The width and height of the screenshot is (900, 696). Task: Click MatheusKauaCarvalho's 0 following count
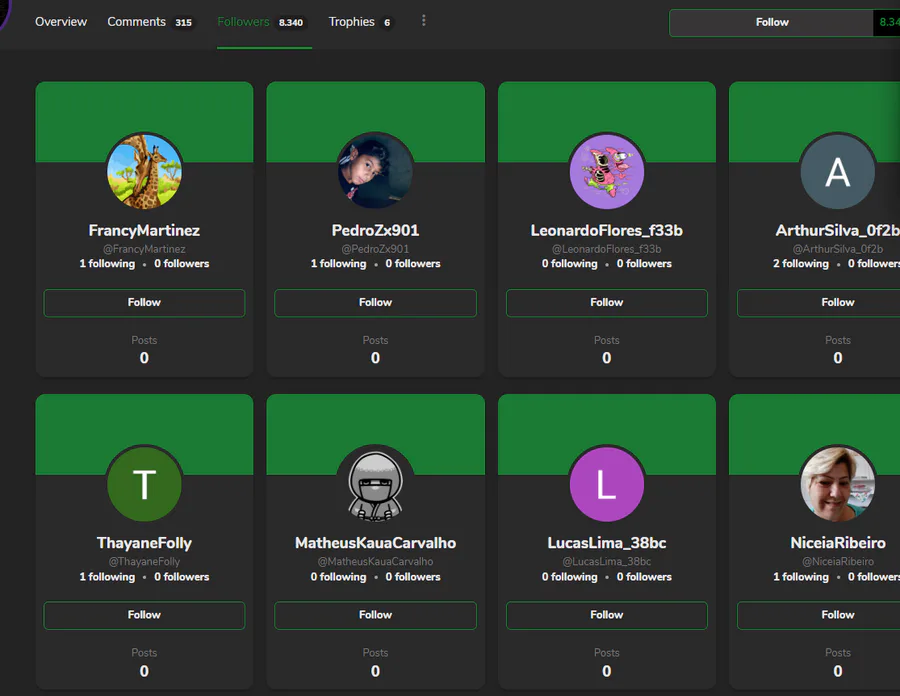point(338,577)
